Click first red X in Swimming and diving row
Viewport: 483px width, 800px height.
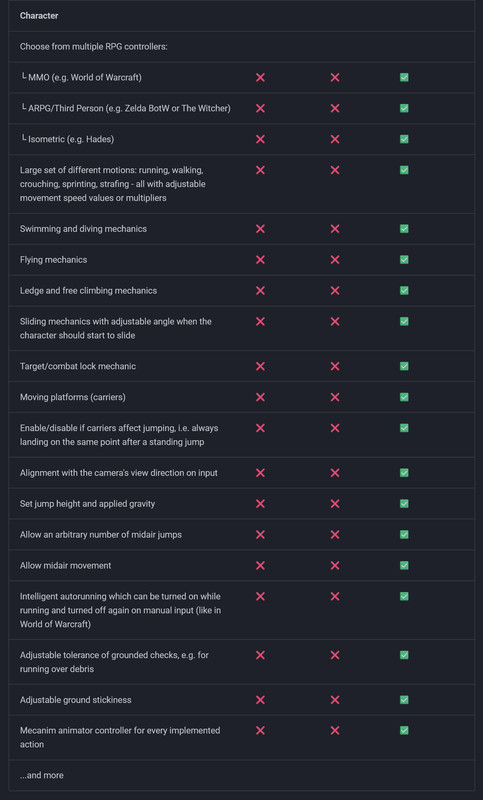(260, 229)
